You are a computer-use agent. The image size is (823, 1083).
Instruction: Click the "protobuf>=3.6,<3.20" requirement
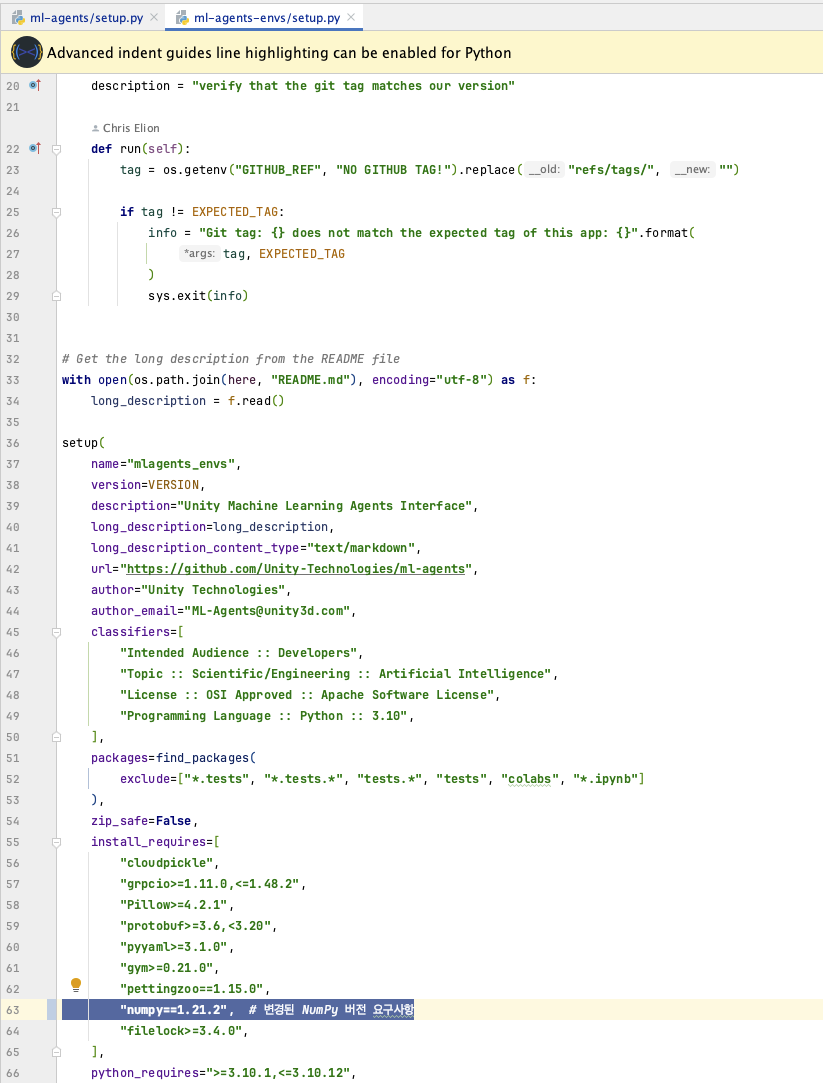pyautogui.click(x=195, y=926)
